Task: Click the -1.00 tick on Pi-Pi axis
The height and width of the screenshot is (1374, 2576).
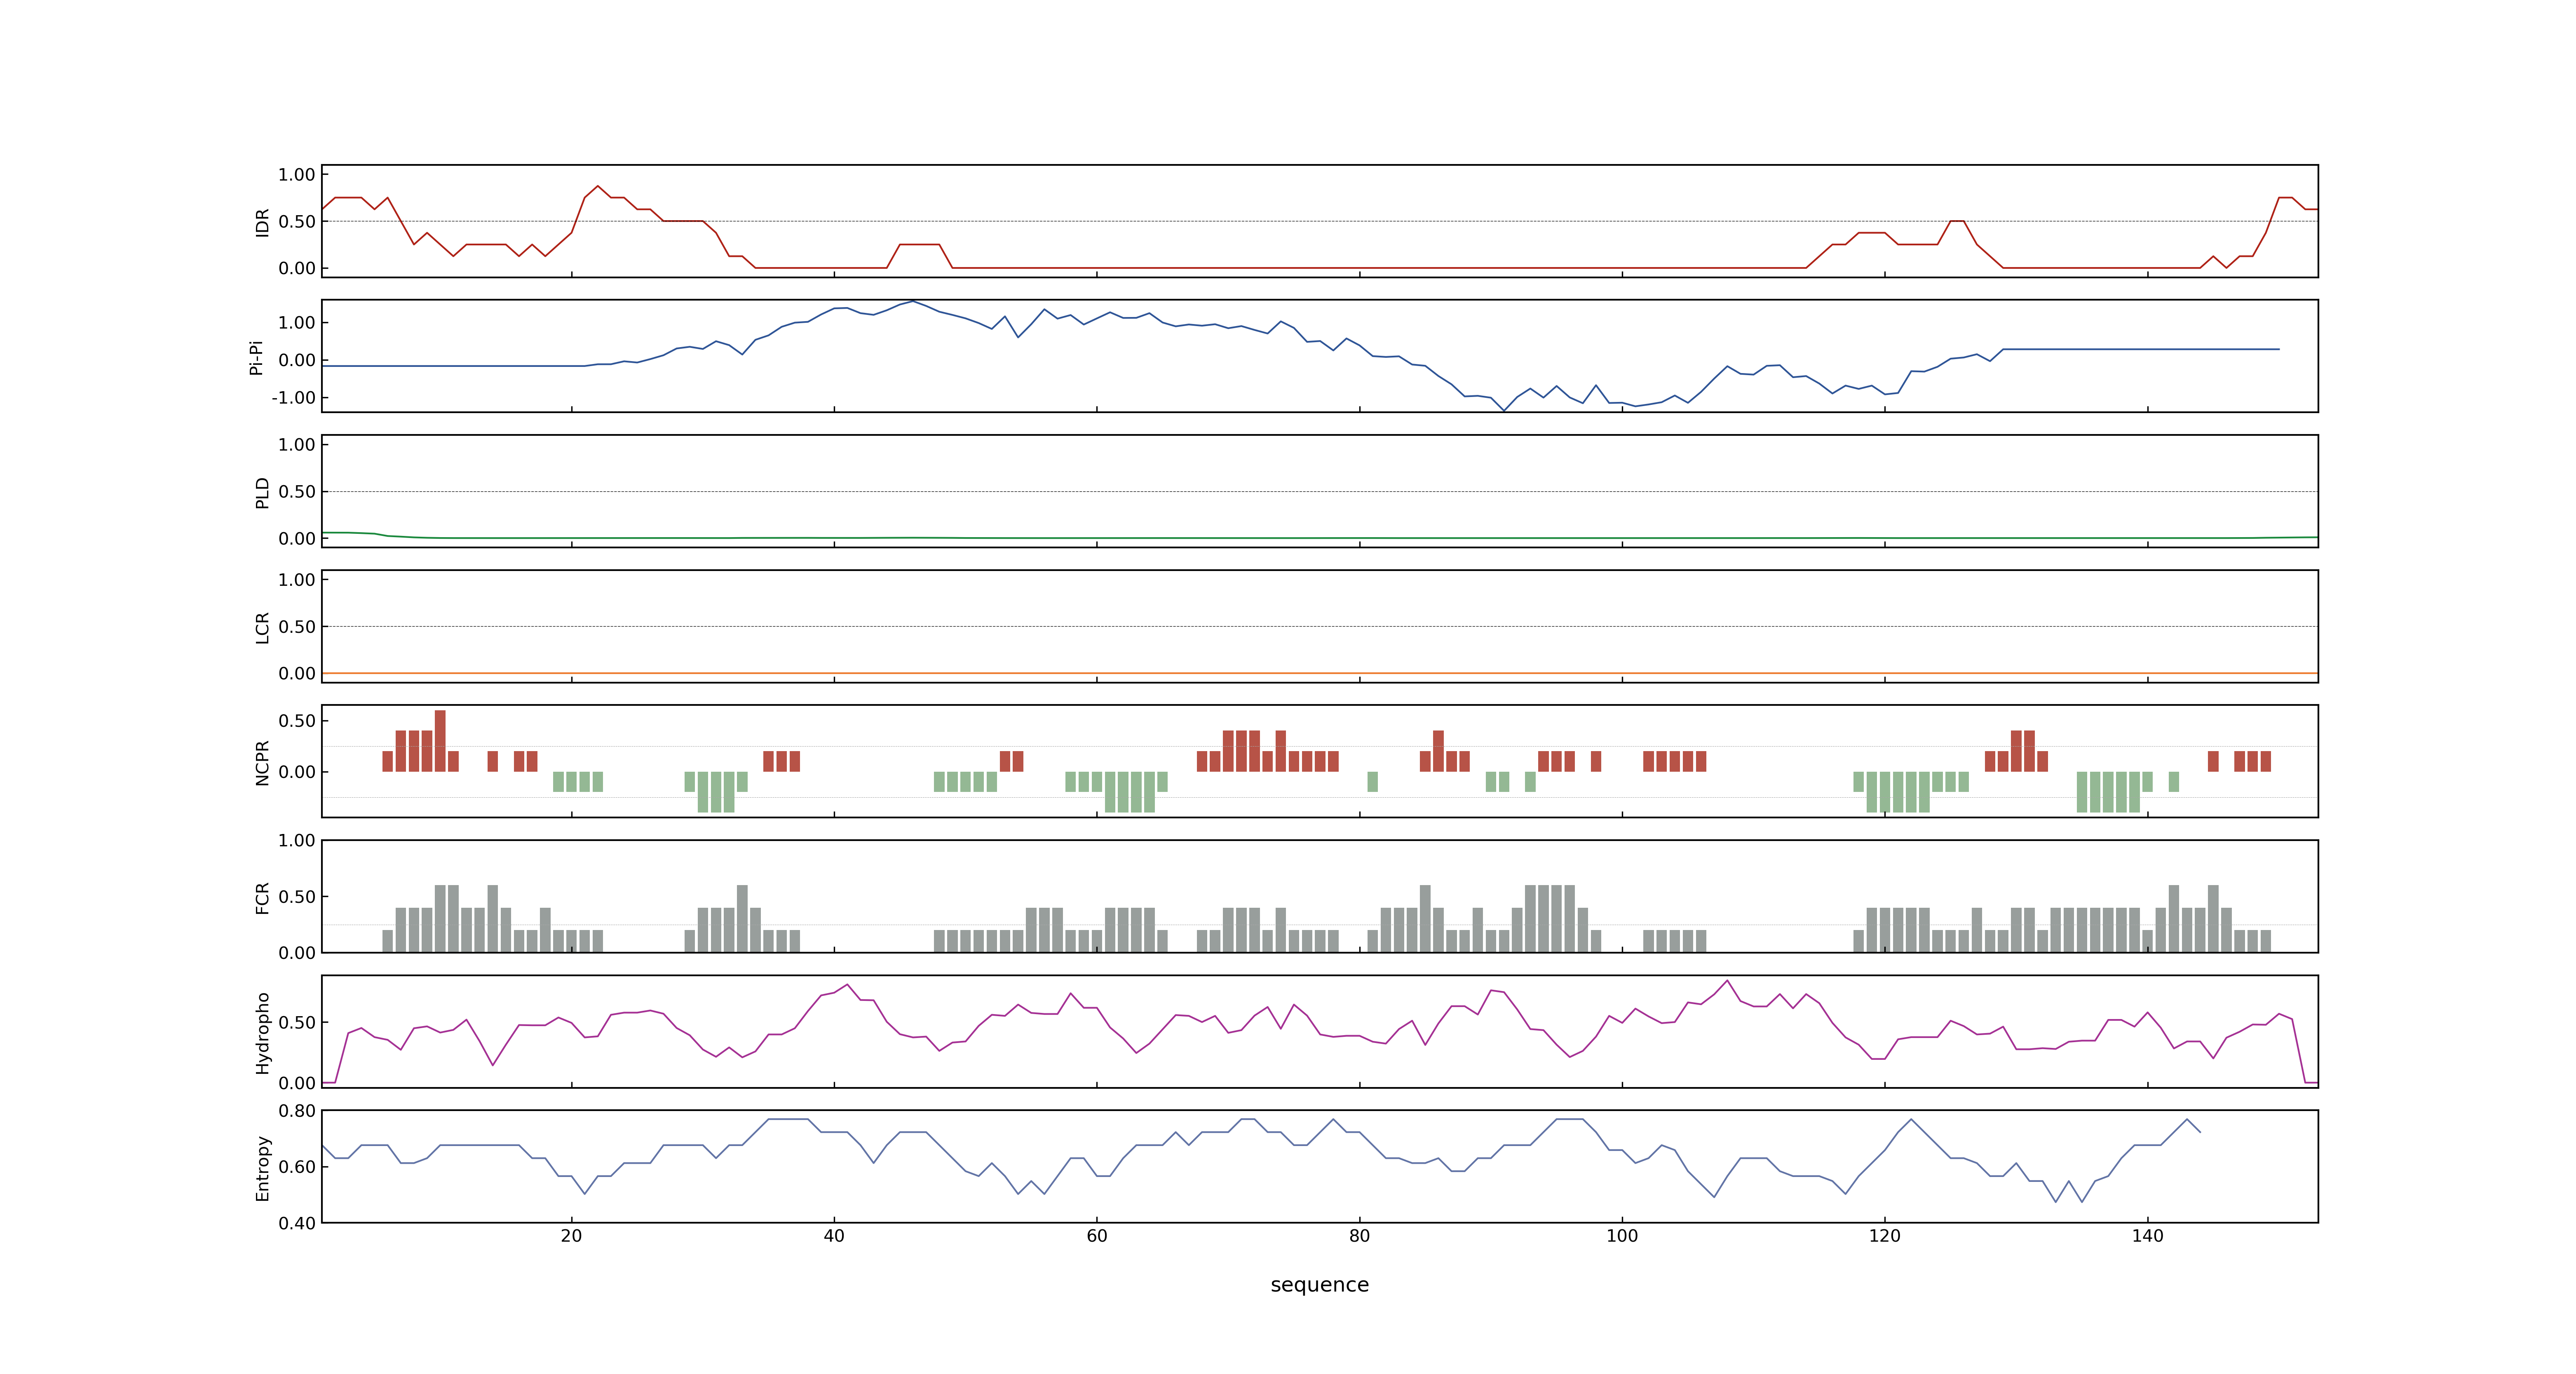Action: pyautogui.click(x=293, y=398)
